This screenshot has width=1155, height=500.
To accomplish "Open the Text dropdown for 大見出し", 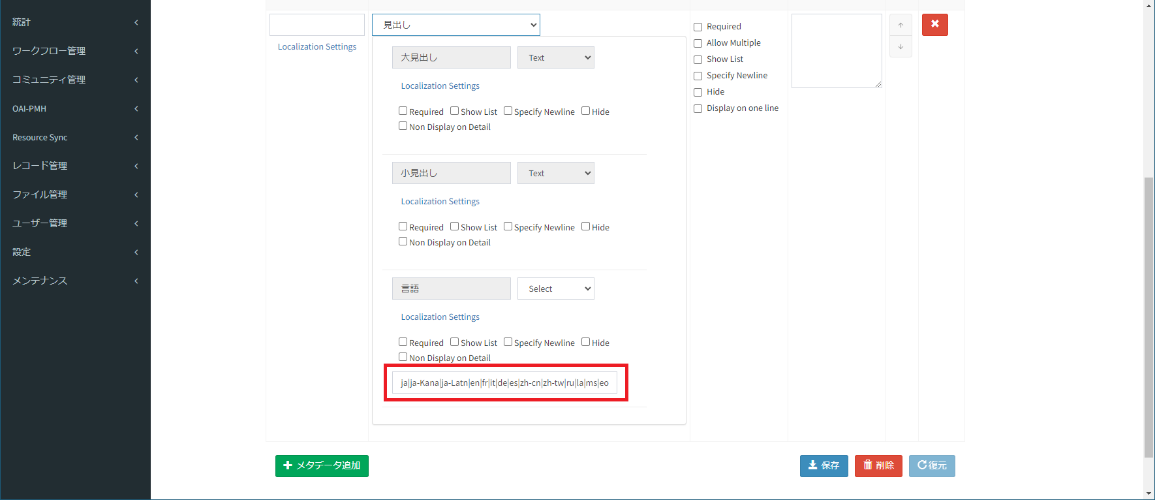I will (x=555, y=58).
